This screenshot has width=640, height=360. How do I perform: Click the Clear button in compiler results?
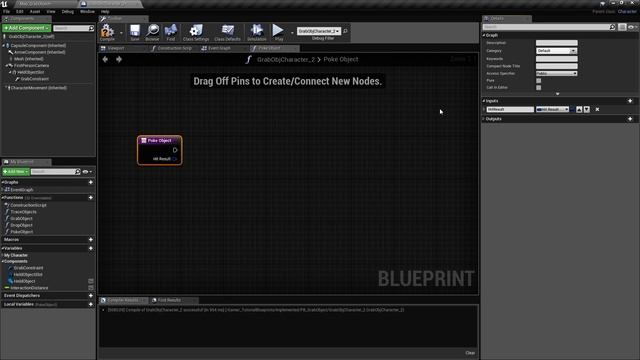[470, 353]
